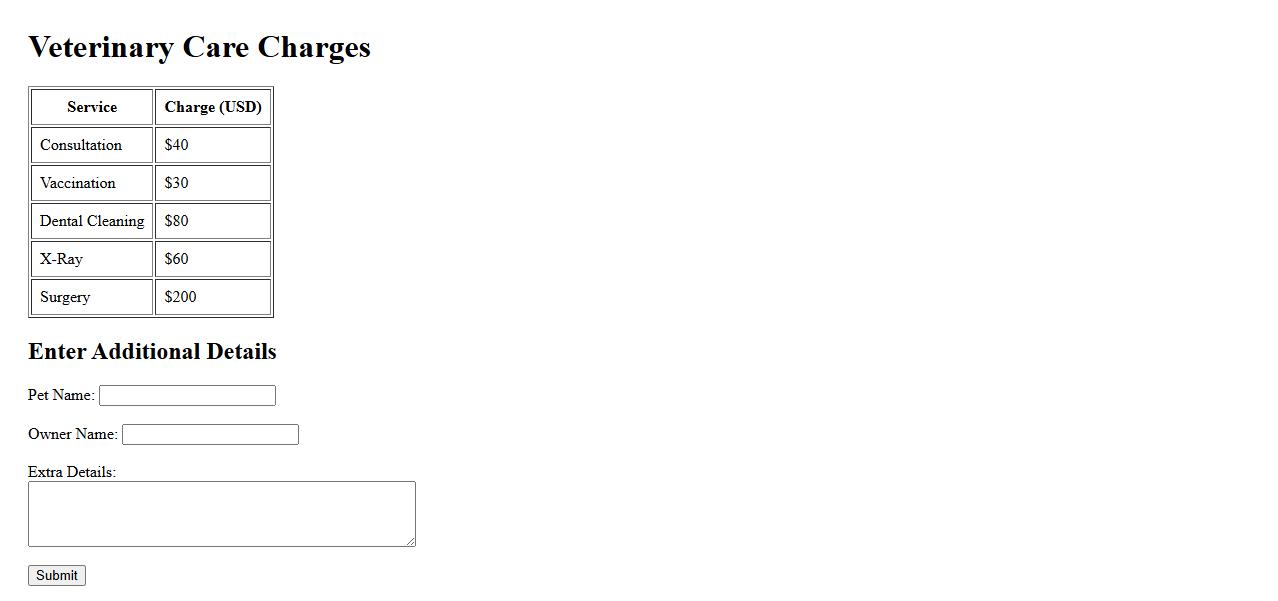
Task: Select the Consultation service cell
Action: (x=81, y=145)
